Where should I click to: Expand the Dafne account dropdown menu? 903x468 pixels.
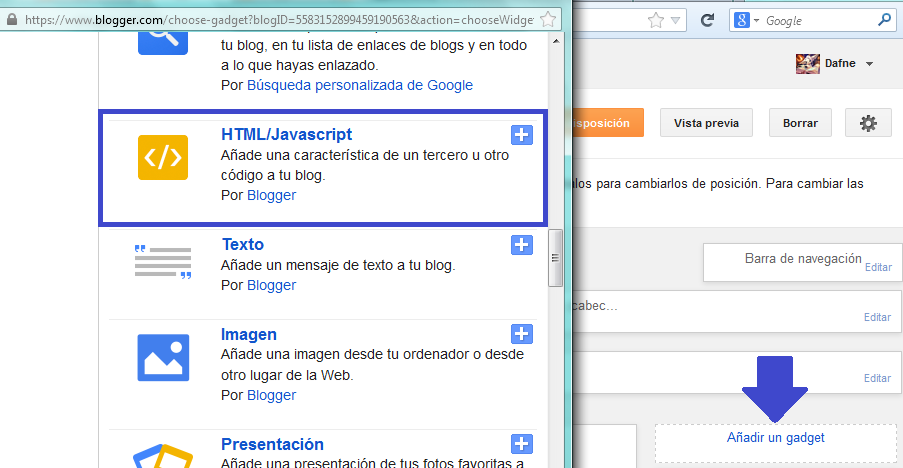pos(870,64)
